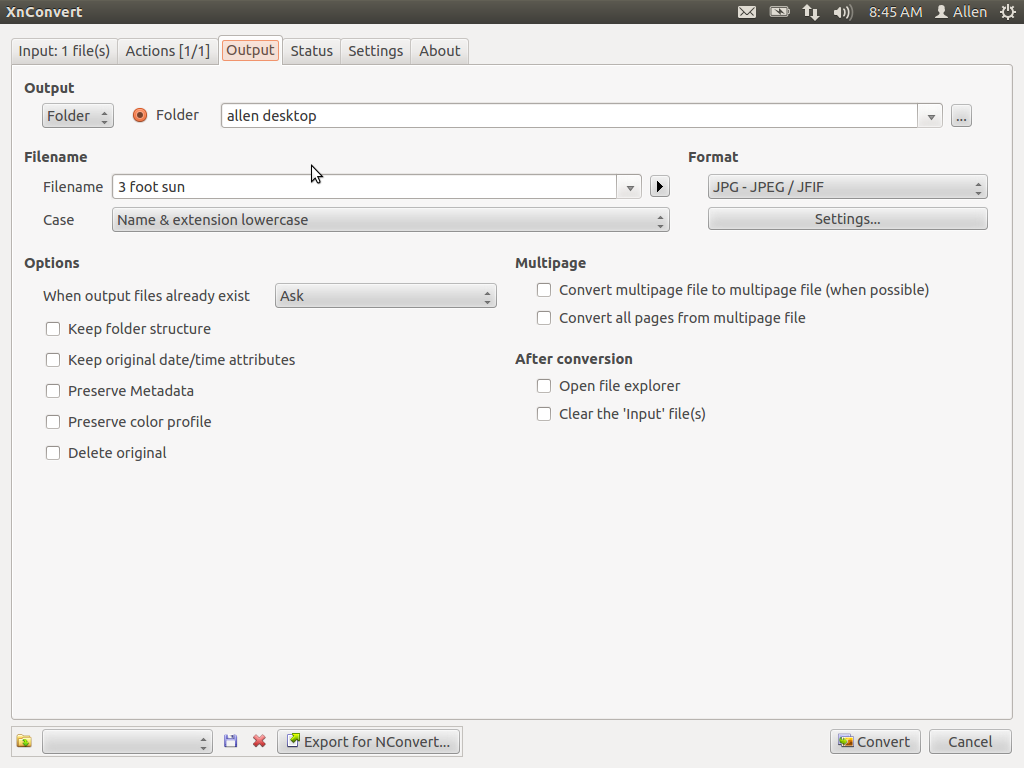Delete script with the red X icon
Image resolution: width=1024 pixels, height=768 pixels.
259,741
